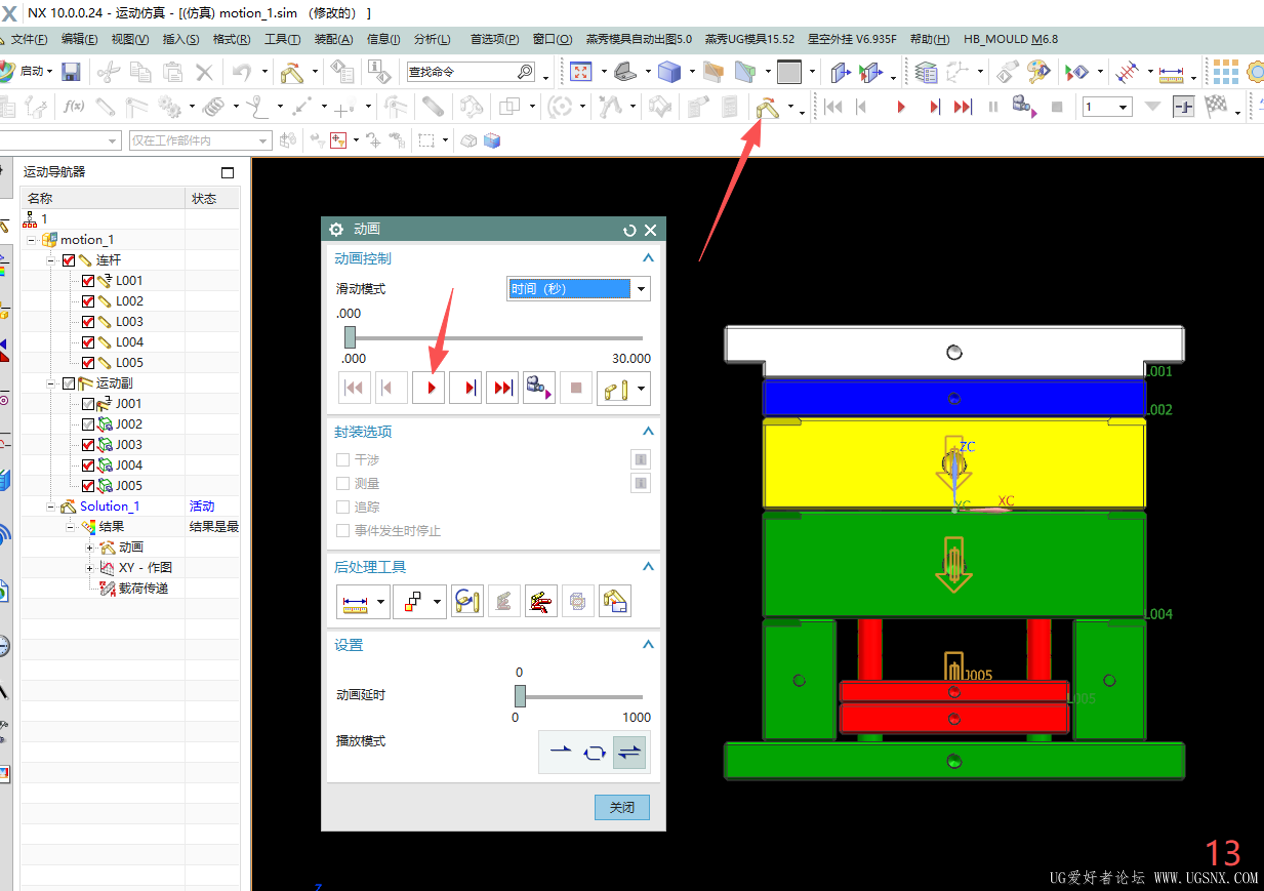Enable the 追踪 checkbox
Screen dimensions: 1264x891
point(343,507)
